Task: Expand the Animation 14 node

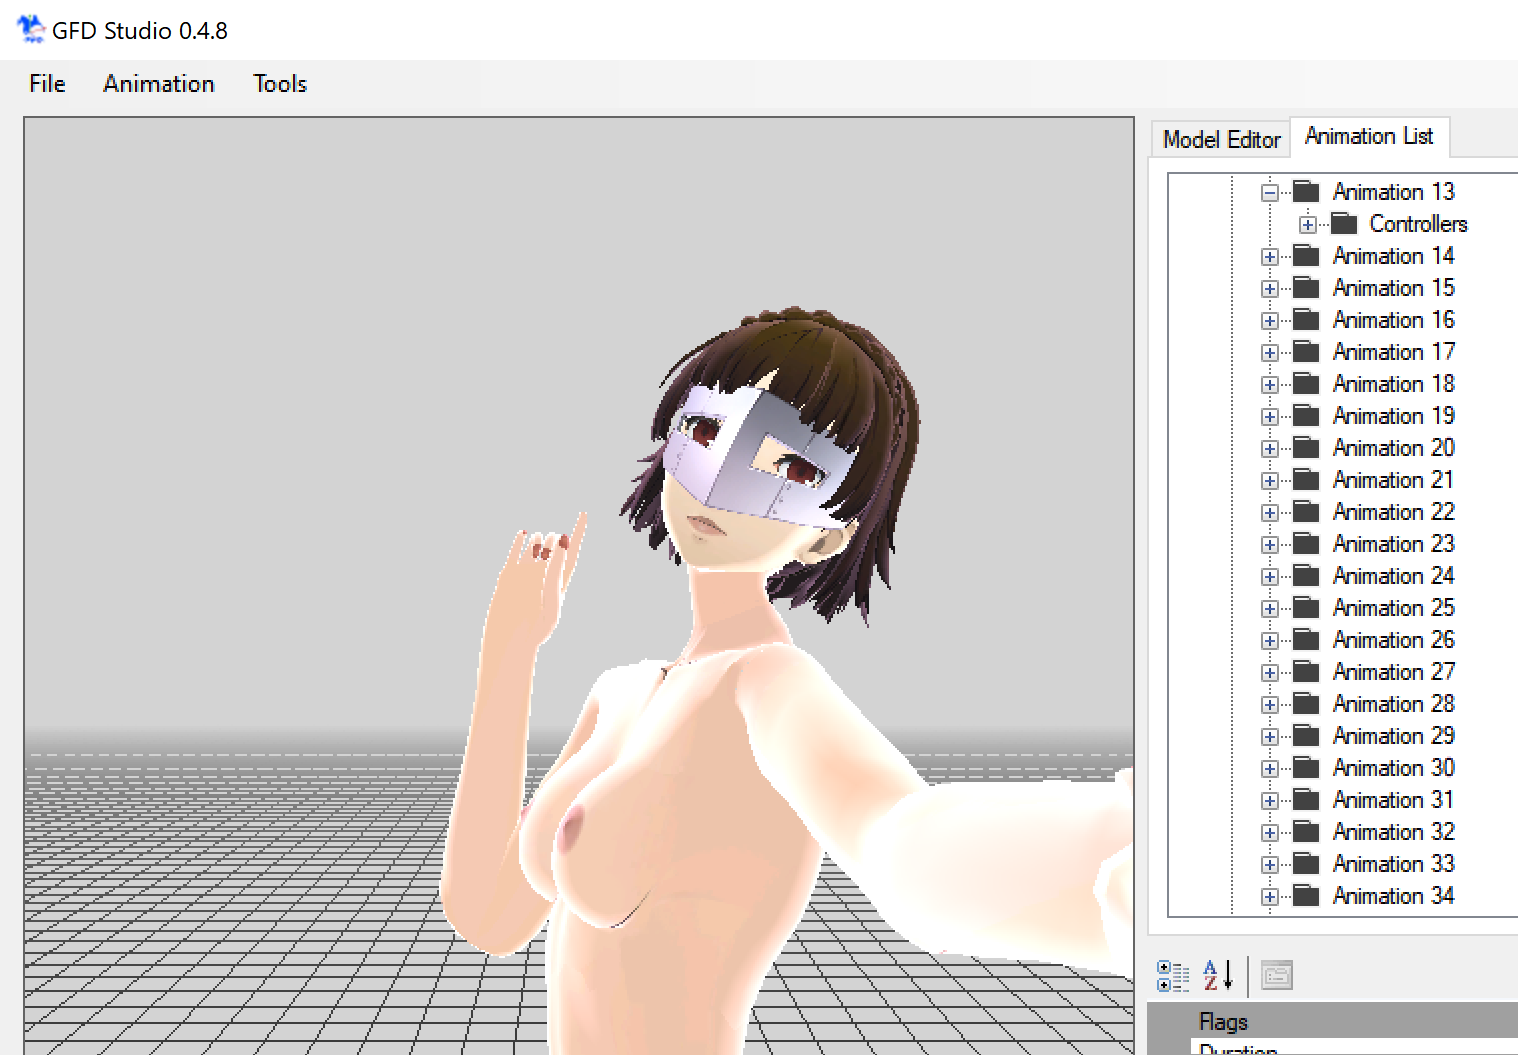Action: pyautogui.click(x=1270, y=257)
